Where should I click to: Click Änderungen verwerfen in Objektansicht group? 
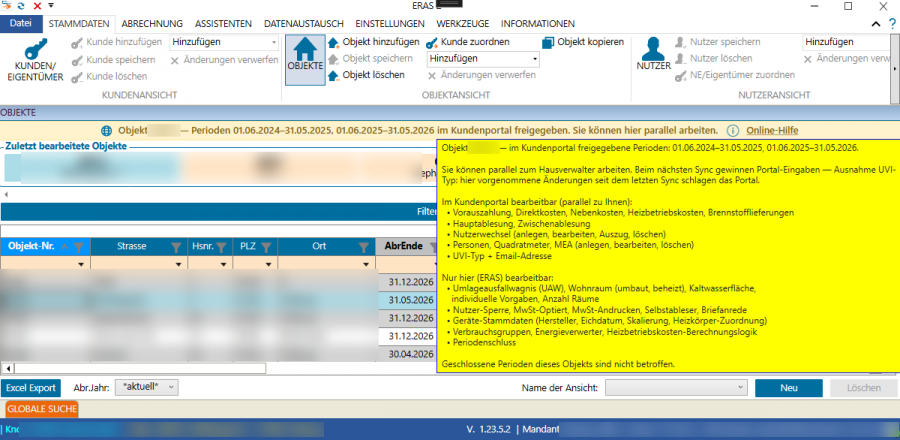click(x=482, y=75)
